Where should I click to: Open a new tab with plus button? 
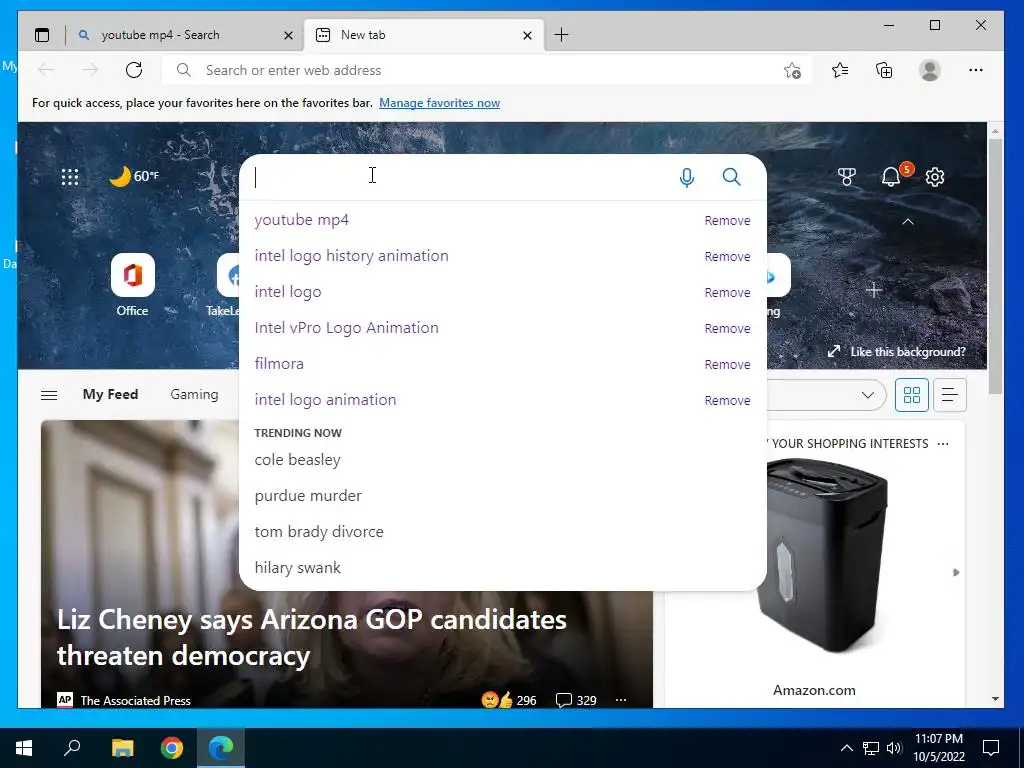[x=561, y=35]
